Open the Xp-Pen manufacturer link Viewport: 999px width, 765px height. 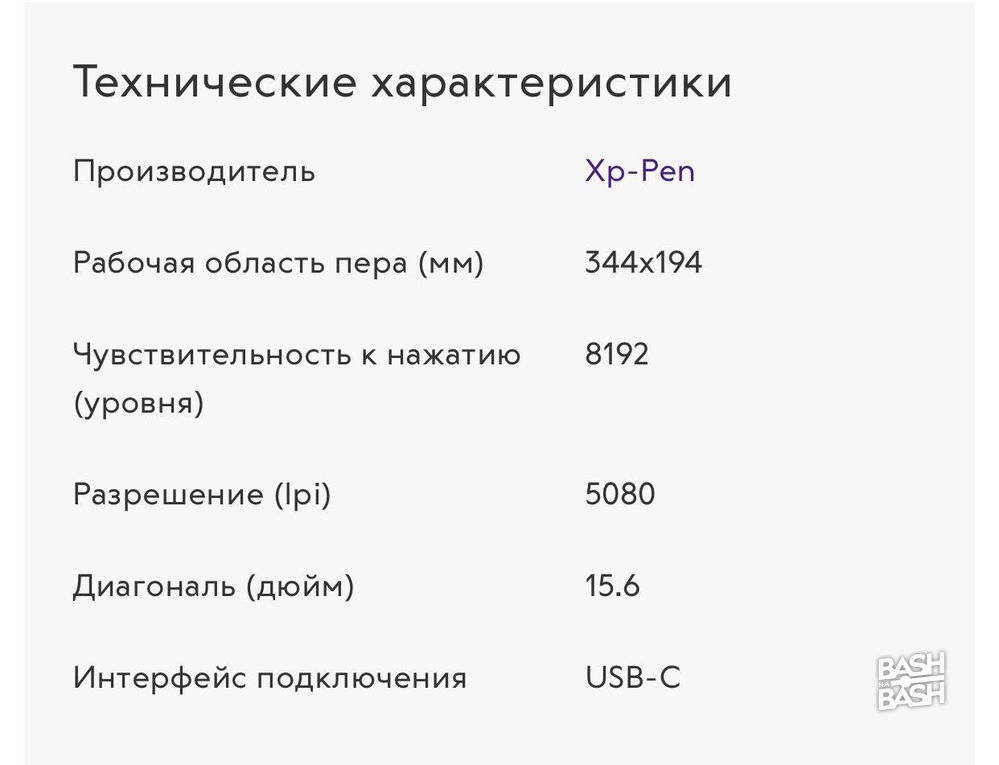[640, 171]
